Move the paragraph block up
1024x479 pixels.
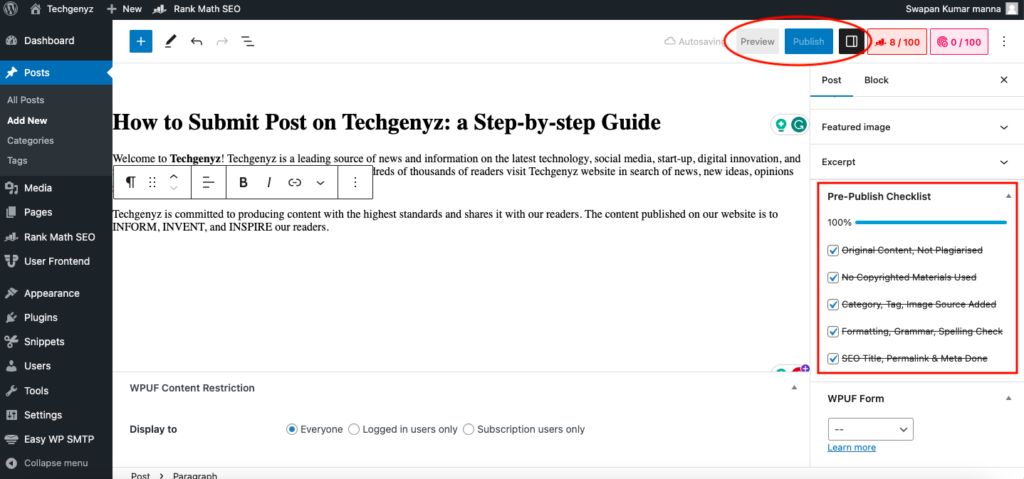174,176
